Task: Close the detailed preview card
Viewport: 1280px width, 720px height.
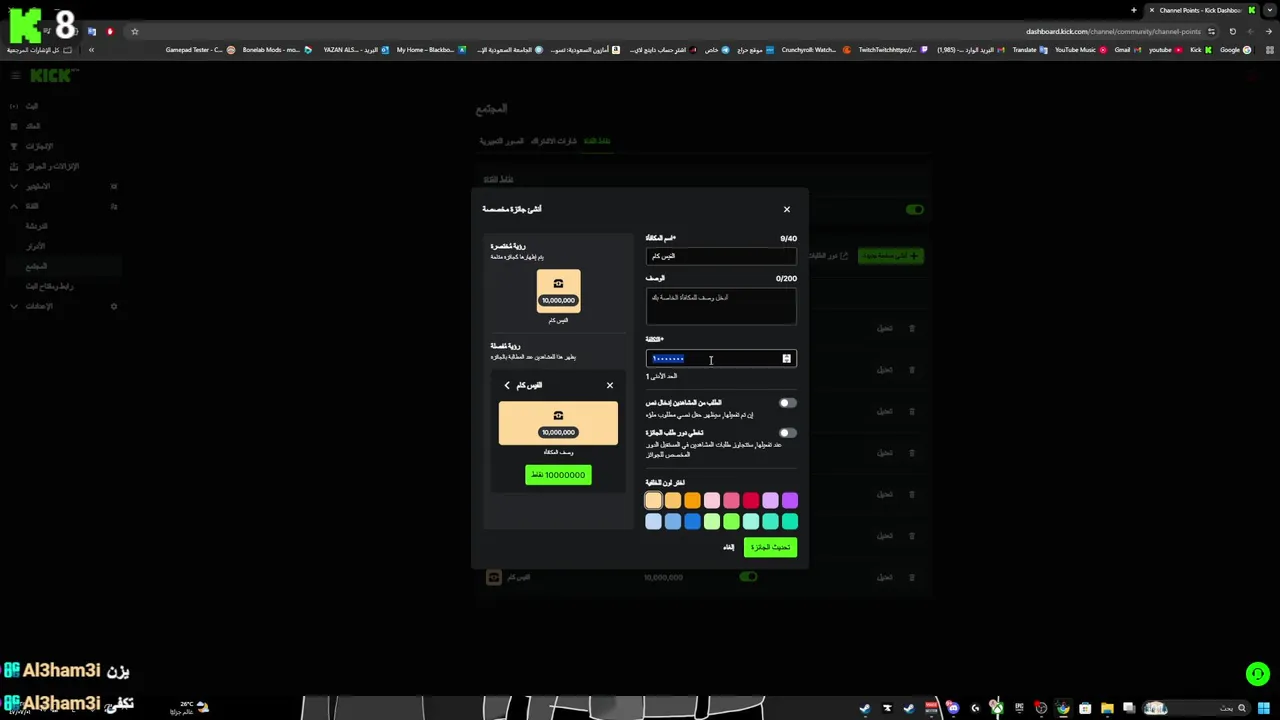Action: point(610,385)
